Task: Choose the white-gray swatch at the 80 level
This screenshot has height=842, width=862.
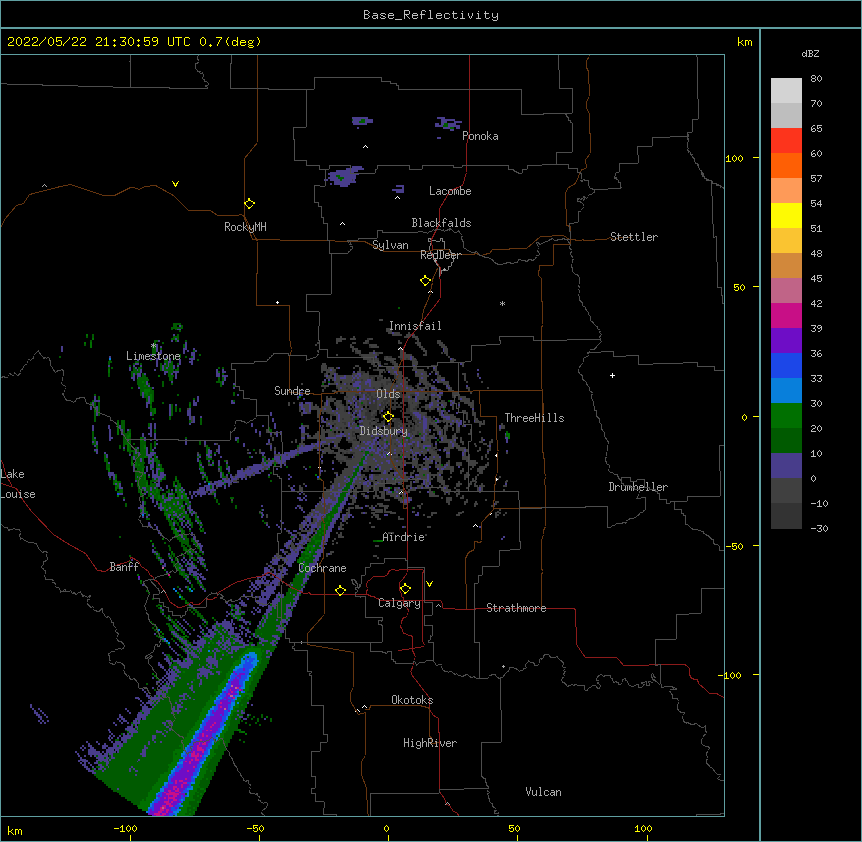Action: tap(786, 90)
